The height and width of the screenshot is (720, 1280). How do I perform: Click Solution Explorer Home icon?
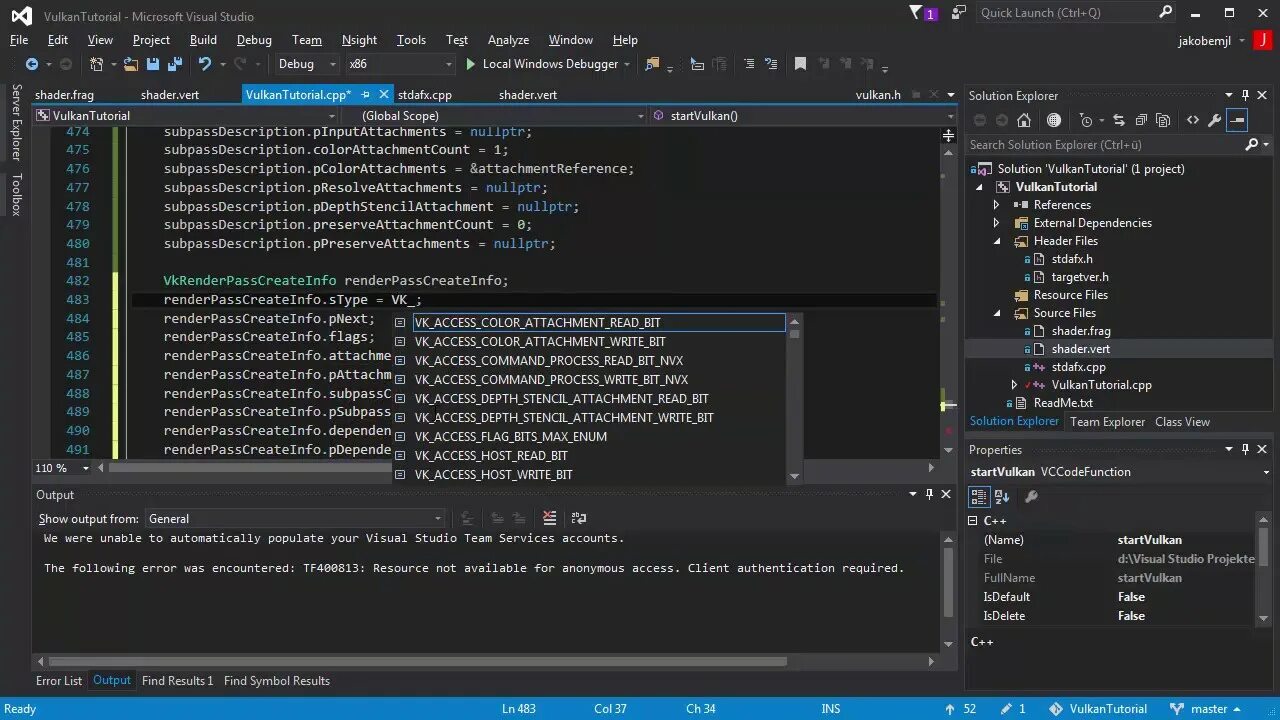pos(1024,120)
